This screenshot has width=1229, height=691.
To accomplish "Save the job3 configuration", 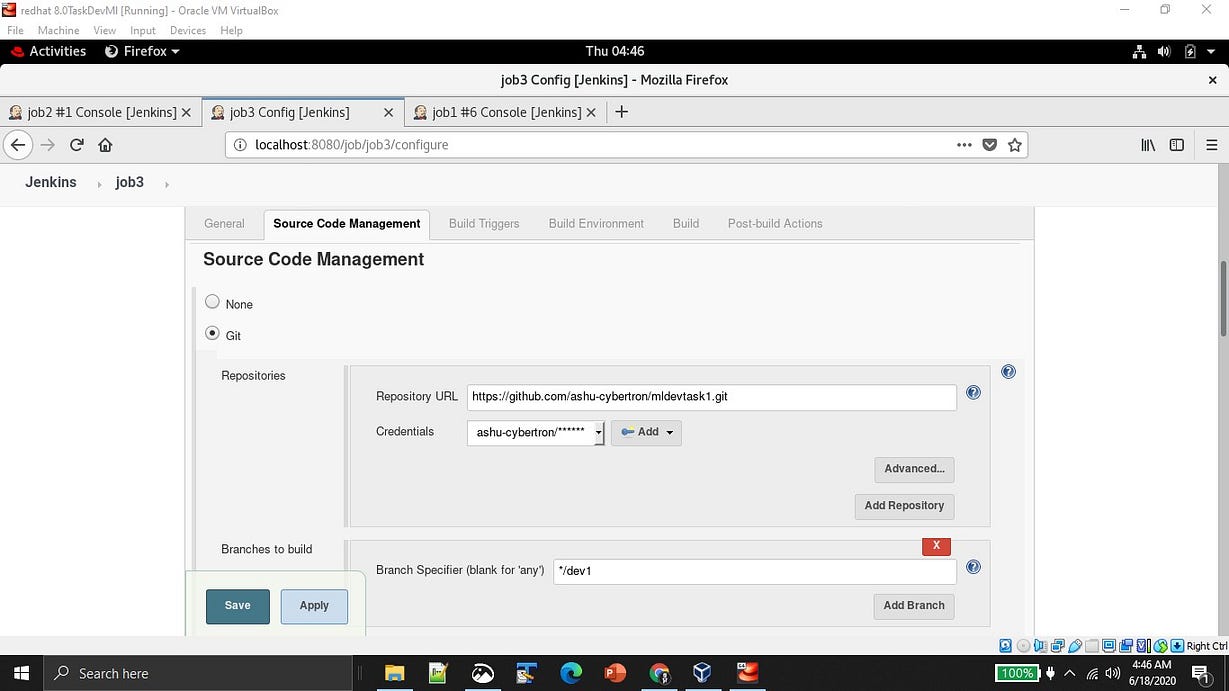I will 238,606.
